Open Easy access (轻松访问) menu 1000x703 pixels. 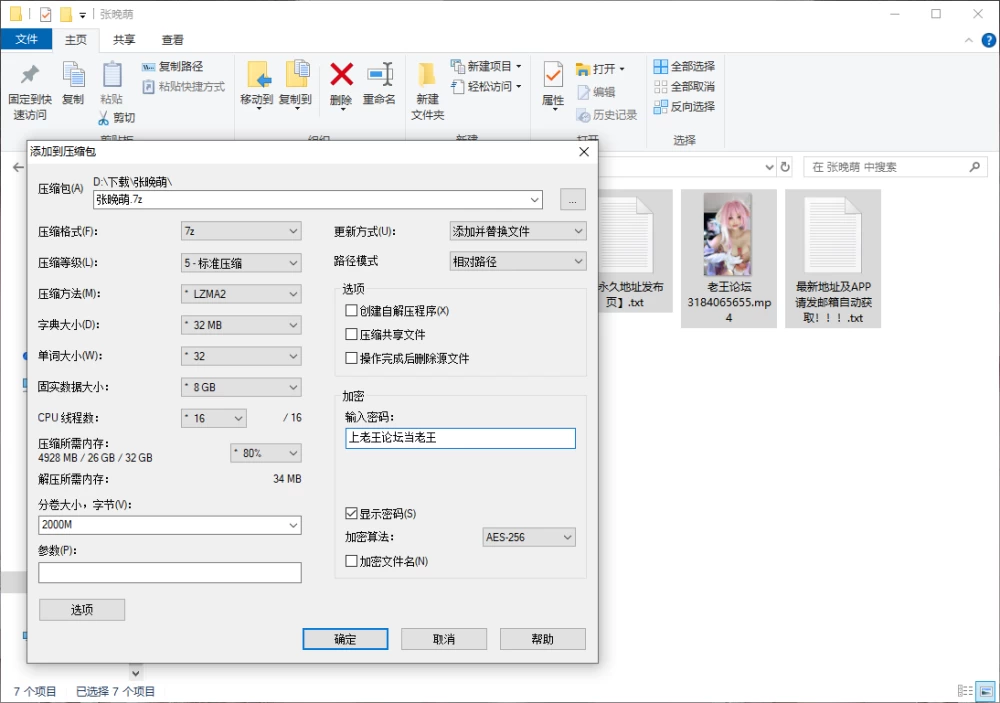pyautogui.click(x=486, y=86)
